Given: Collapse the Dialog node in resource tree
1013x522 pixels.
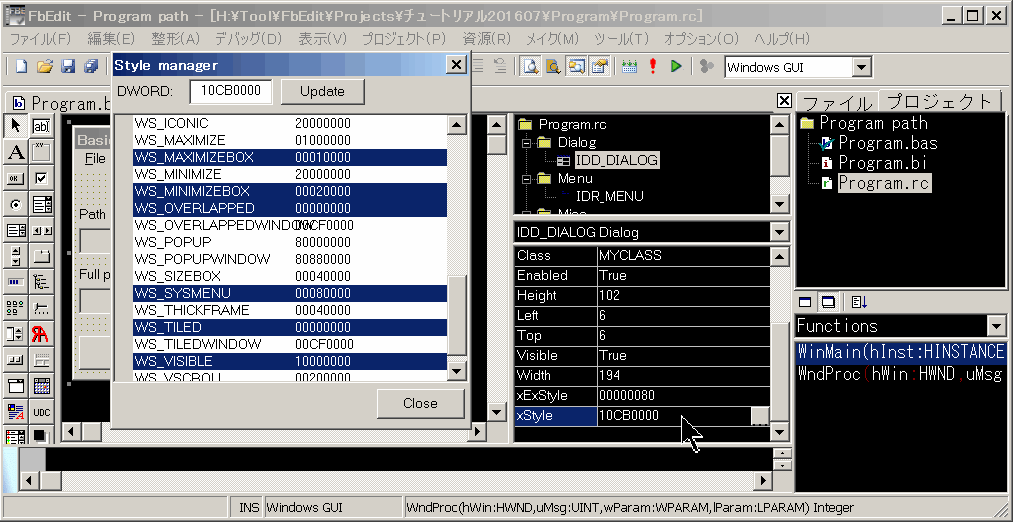Looking at the screenshot, I should [525, 143].
